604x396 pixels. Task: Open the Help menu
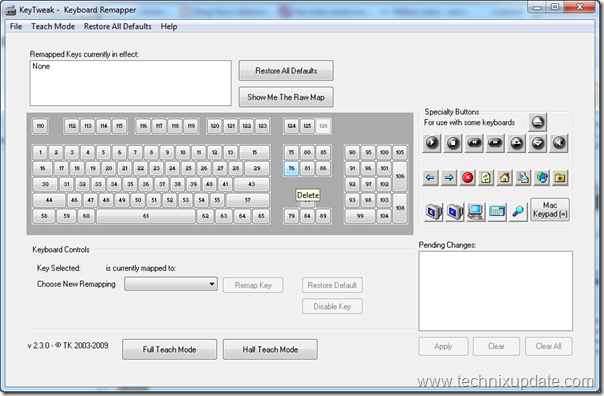(x=169, y=27)
